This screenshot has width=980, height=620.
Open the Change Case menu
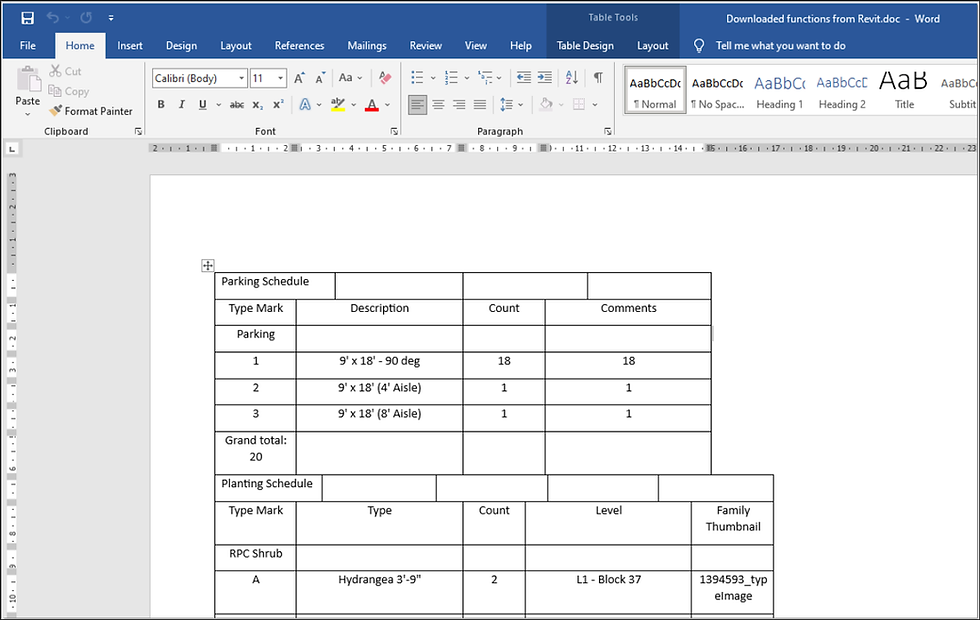pyautogui.click(x=350, y=78)
